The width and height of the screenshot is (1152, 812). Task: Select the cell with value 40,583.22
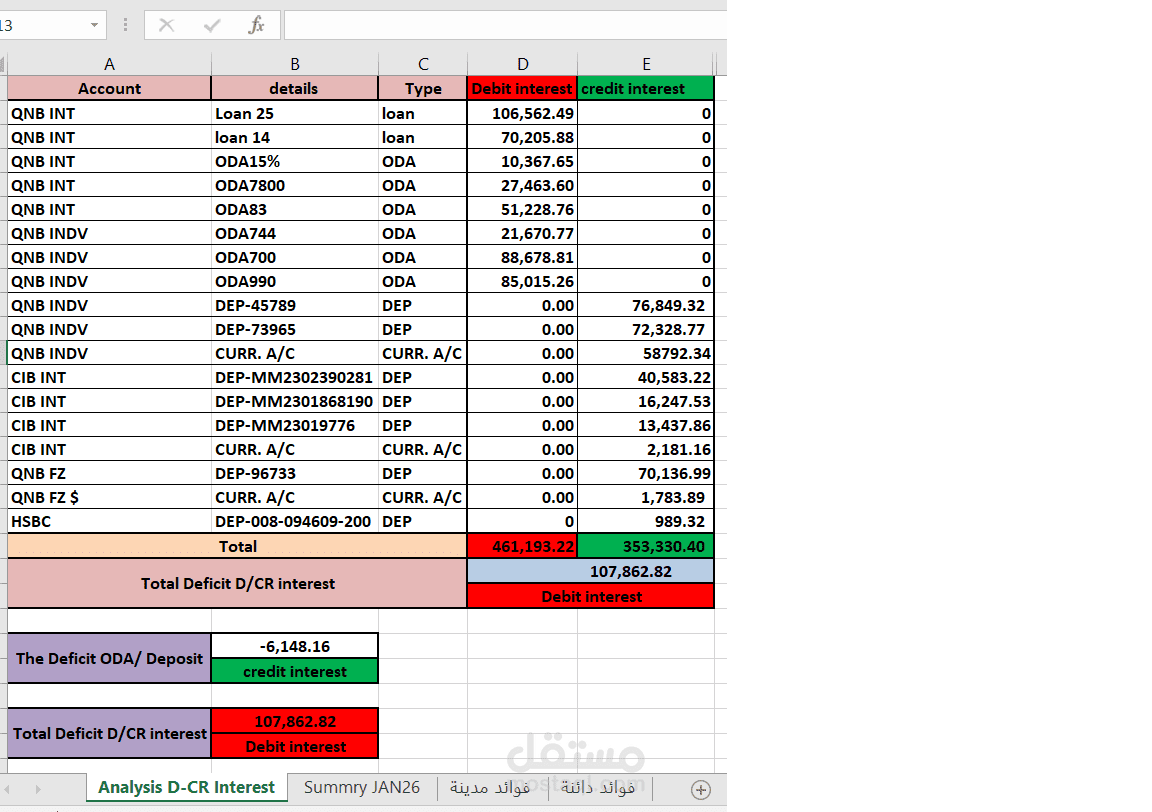tap(646, 378)
